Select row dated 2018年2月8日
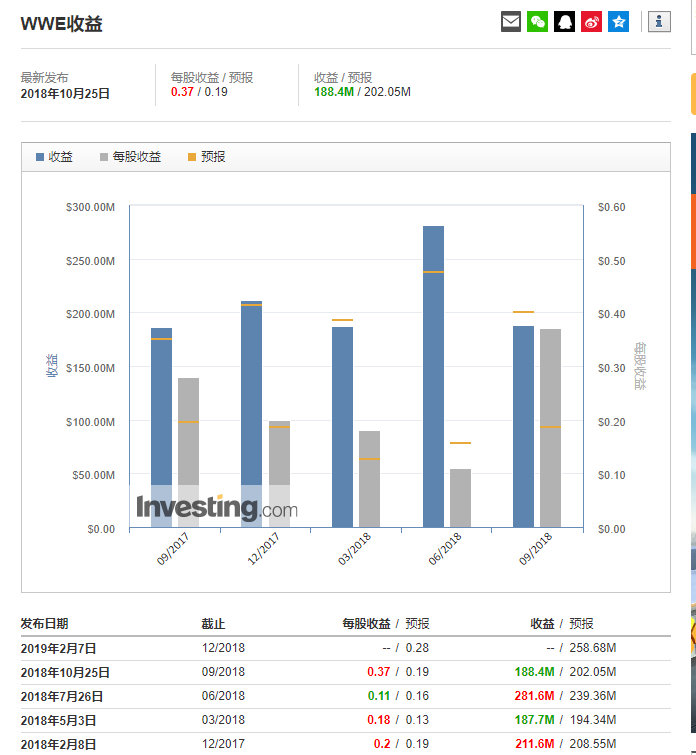Screen dimensions: 696x755 click(345, 744)
